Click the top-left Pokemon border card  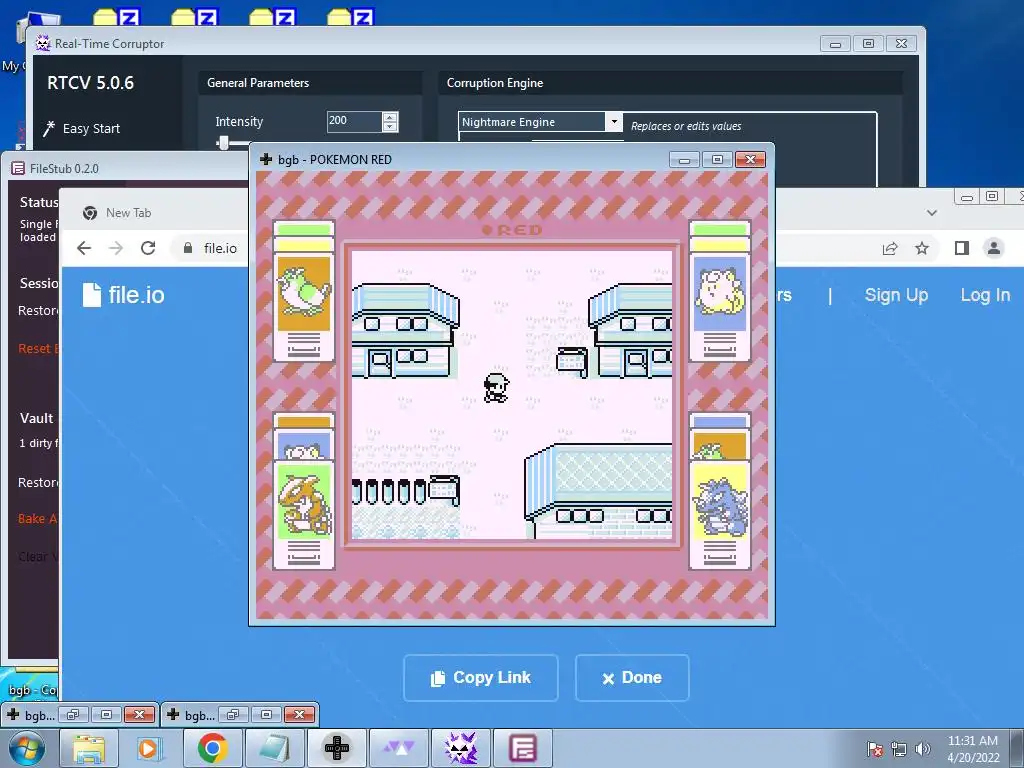point(304,291)
